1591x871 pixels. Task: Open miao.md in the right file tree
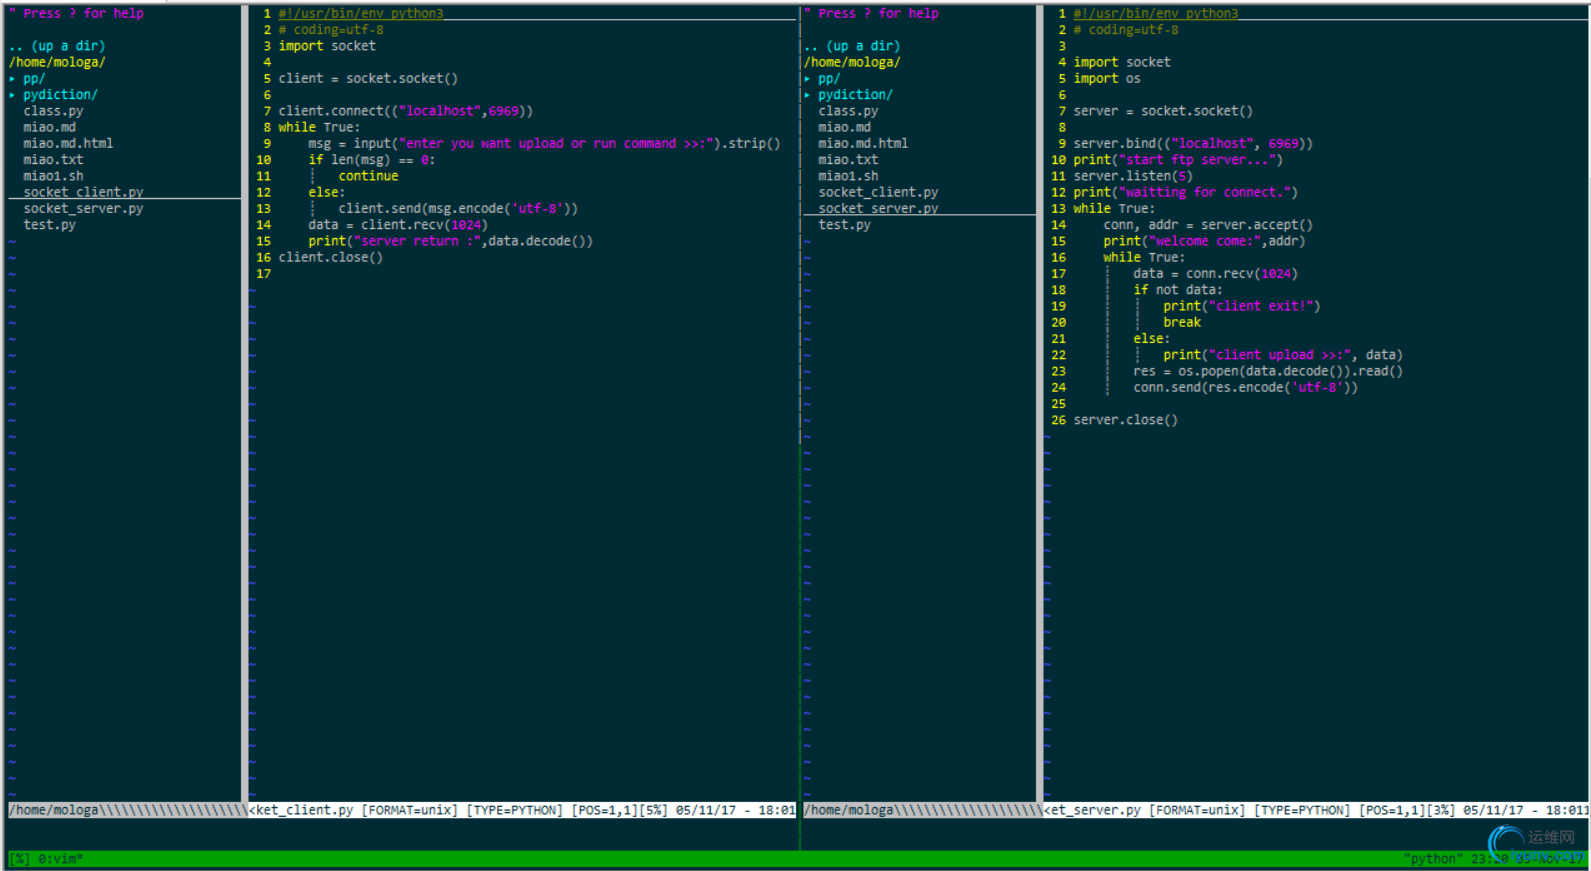tap(845, 127)
